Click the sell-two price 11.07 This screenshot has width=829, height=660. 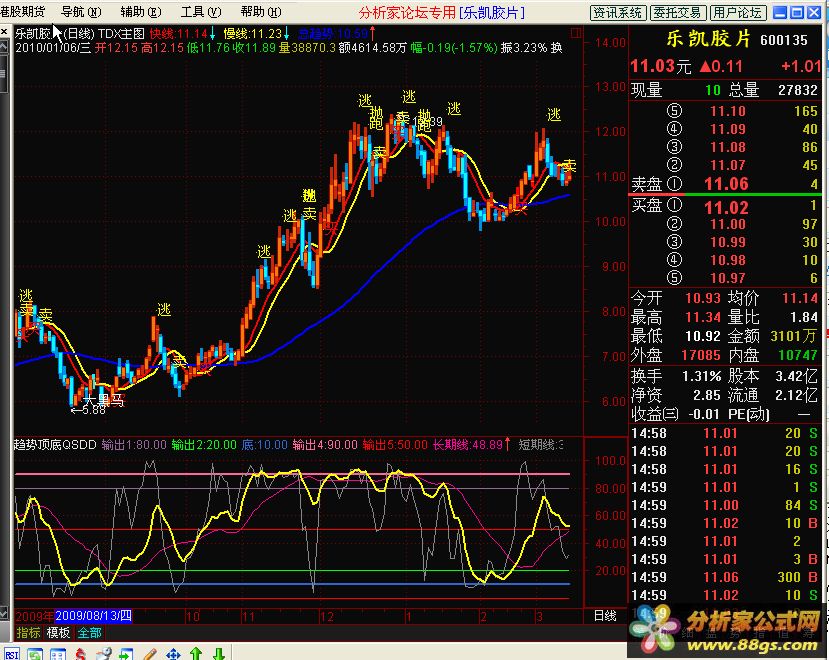pos(727,165)
